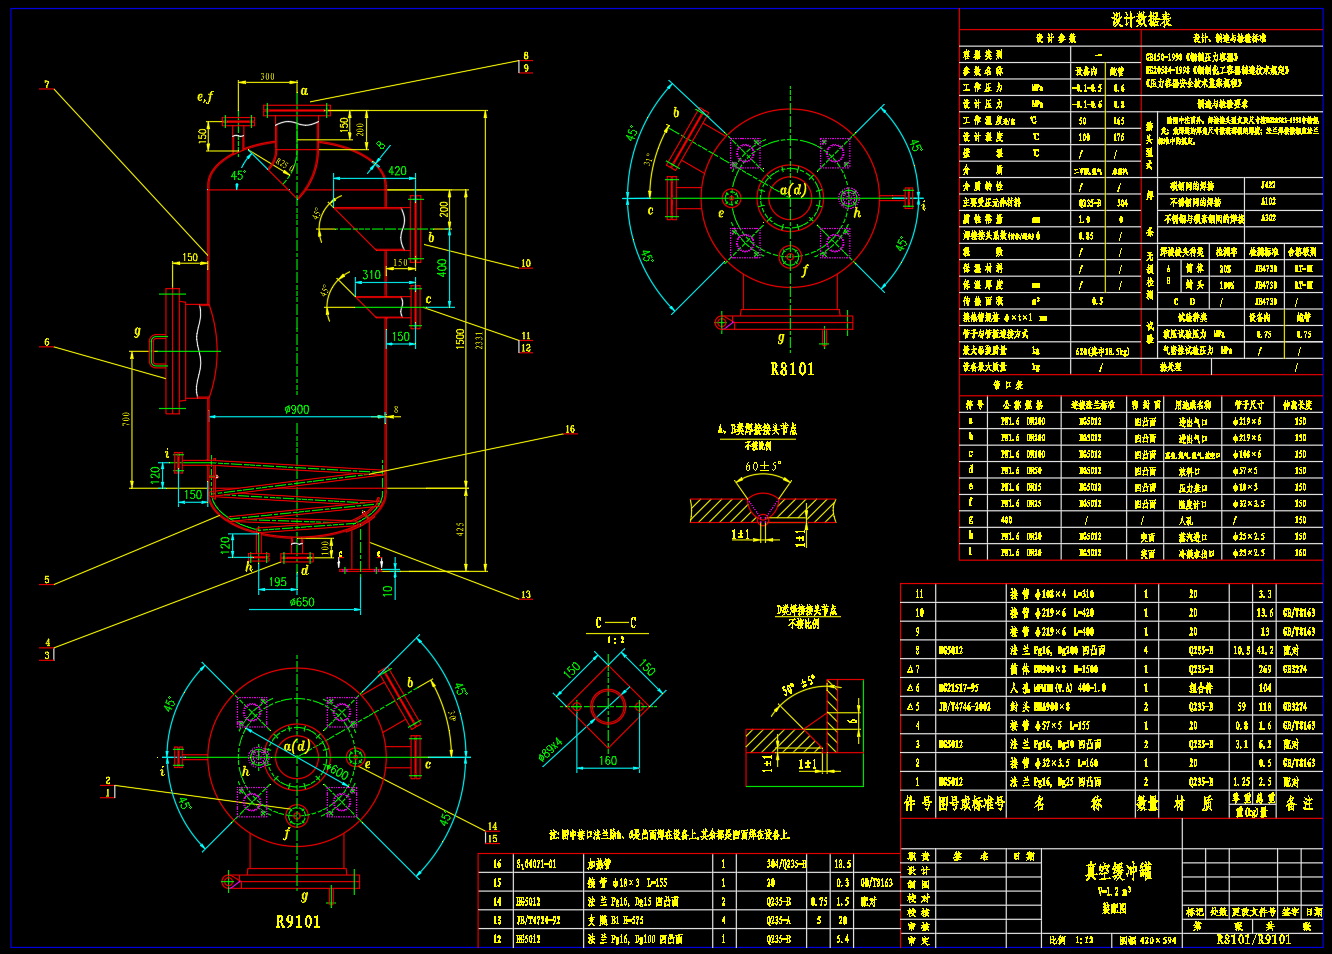
Task: Select the R8101/R9101 drawing number cell
Action: click(1253, 939)
